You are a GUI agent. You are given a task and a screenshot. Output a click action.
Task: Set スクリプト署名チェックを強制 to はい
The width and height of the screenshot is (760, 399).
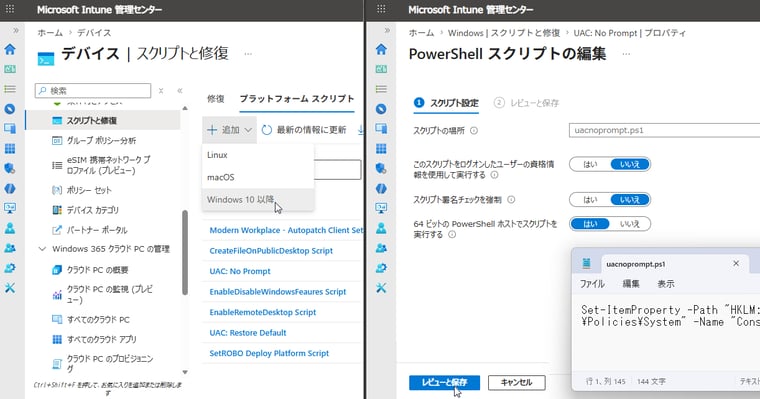pos(590,199)
